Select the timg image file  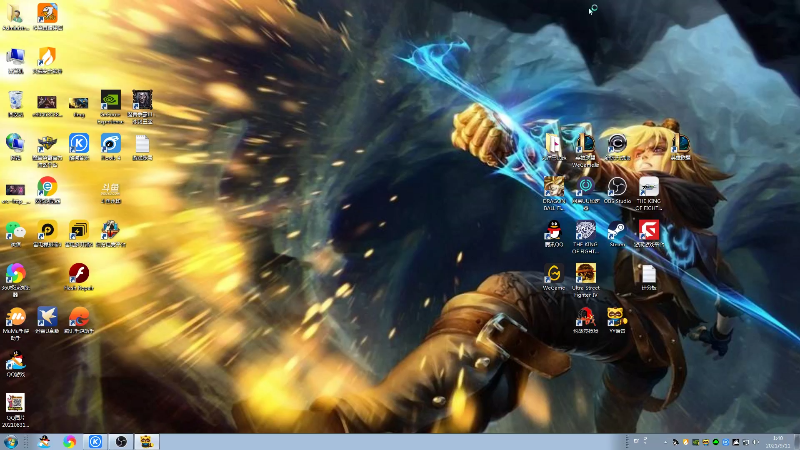[x=79, y=106]
